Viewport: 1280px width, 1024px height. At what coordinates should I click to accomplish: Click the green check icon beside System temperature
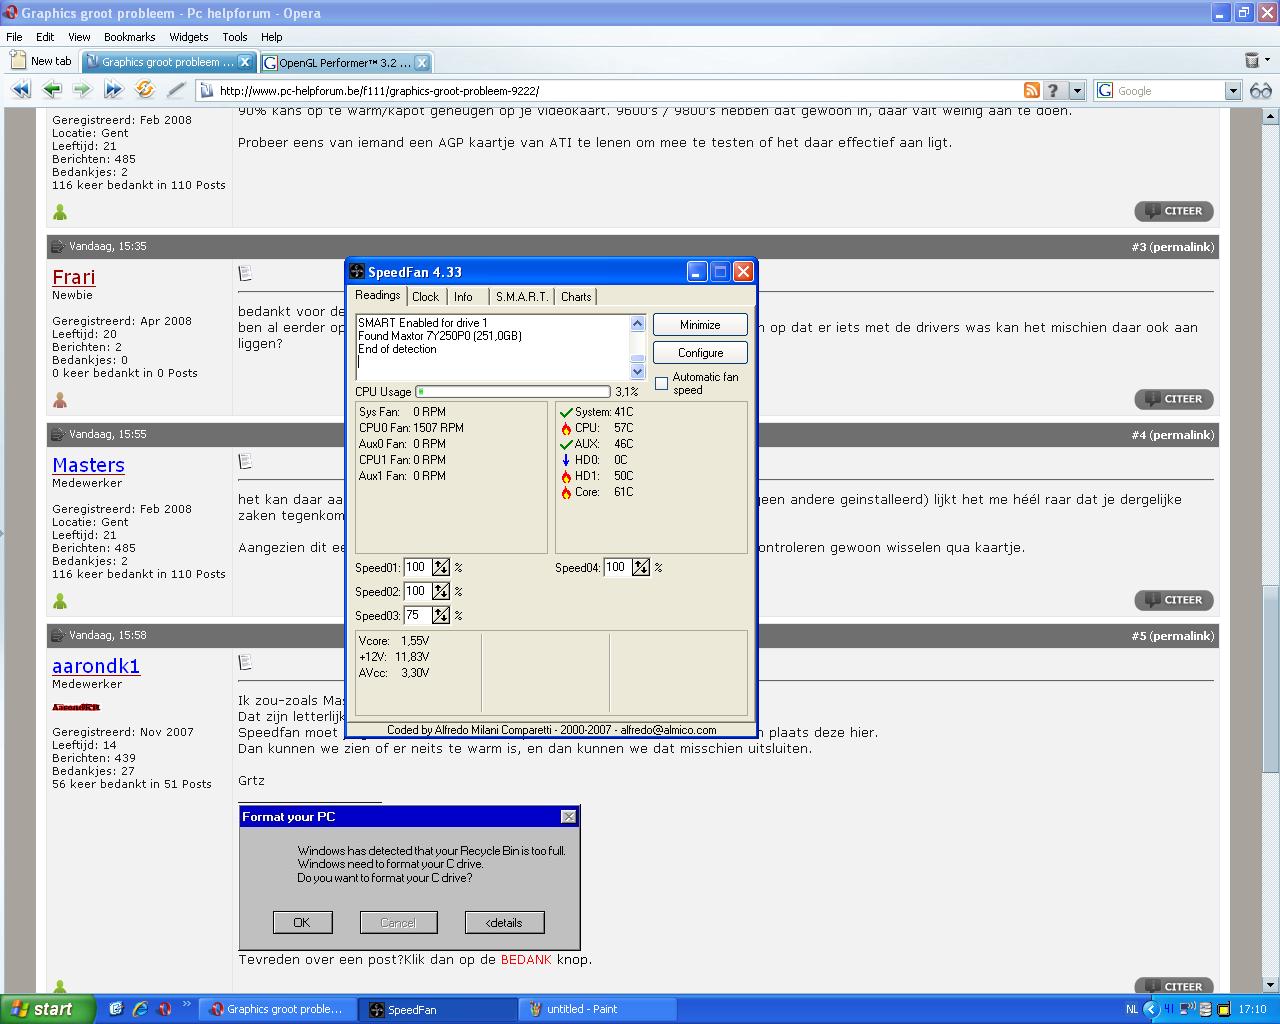pyautogui.click(x=566, y=412)
